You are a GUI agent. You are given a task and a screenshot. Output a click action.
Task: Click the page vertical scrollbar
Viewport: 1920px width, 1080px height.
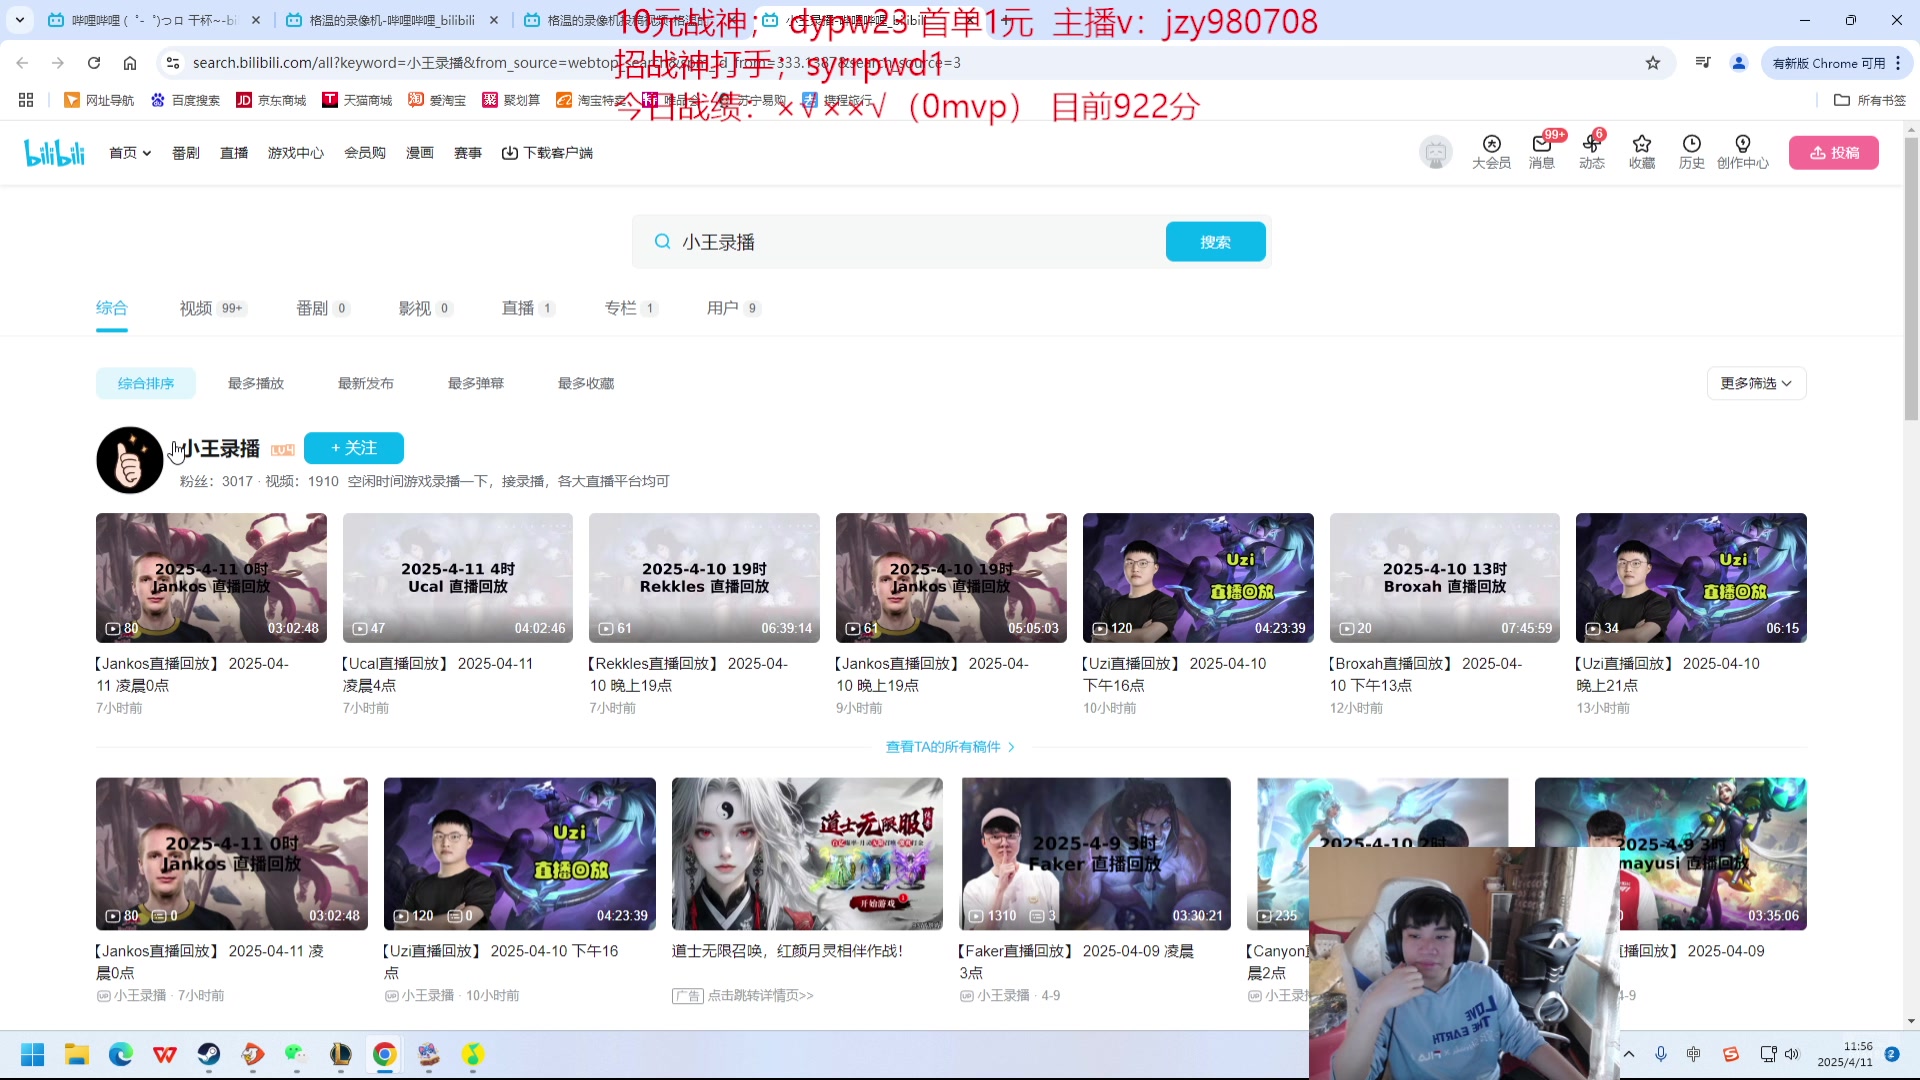tap(1911, 280)
